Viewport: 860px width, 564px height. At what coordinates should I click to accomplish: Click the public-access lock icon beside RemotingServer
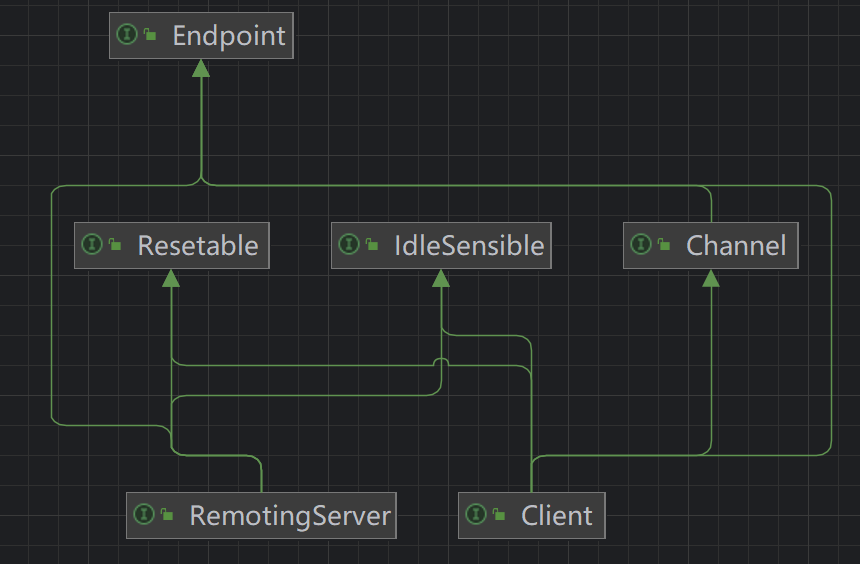coord(167,515)
